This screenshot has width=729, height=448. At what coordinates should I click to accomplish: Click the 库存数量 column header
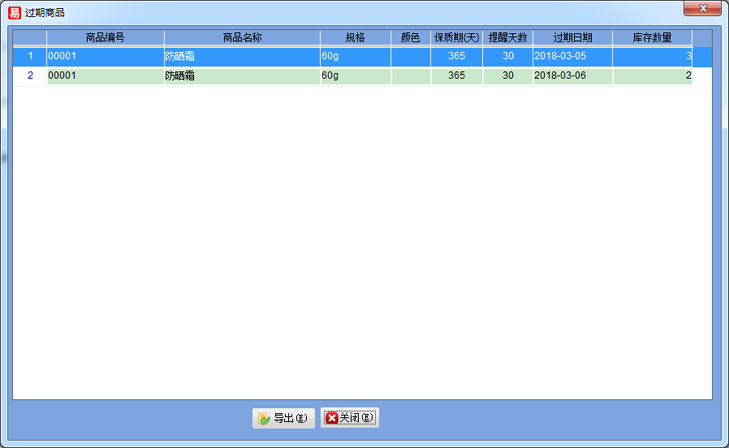point(652,37)
